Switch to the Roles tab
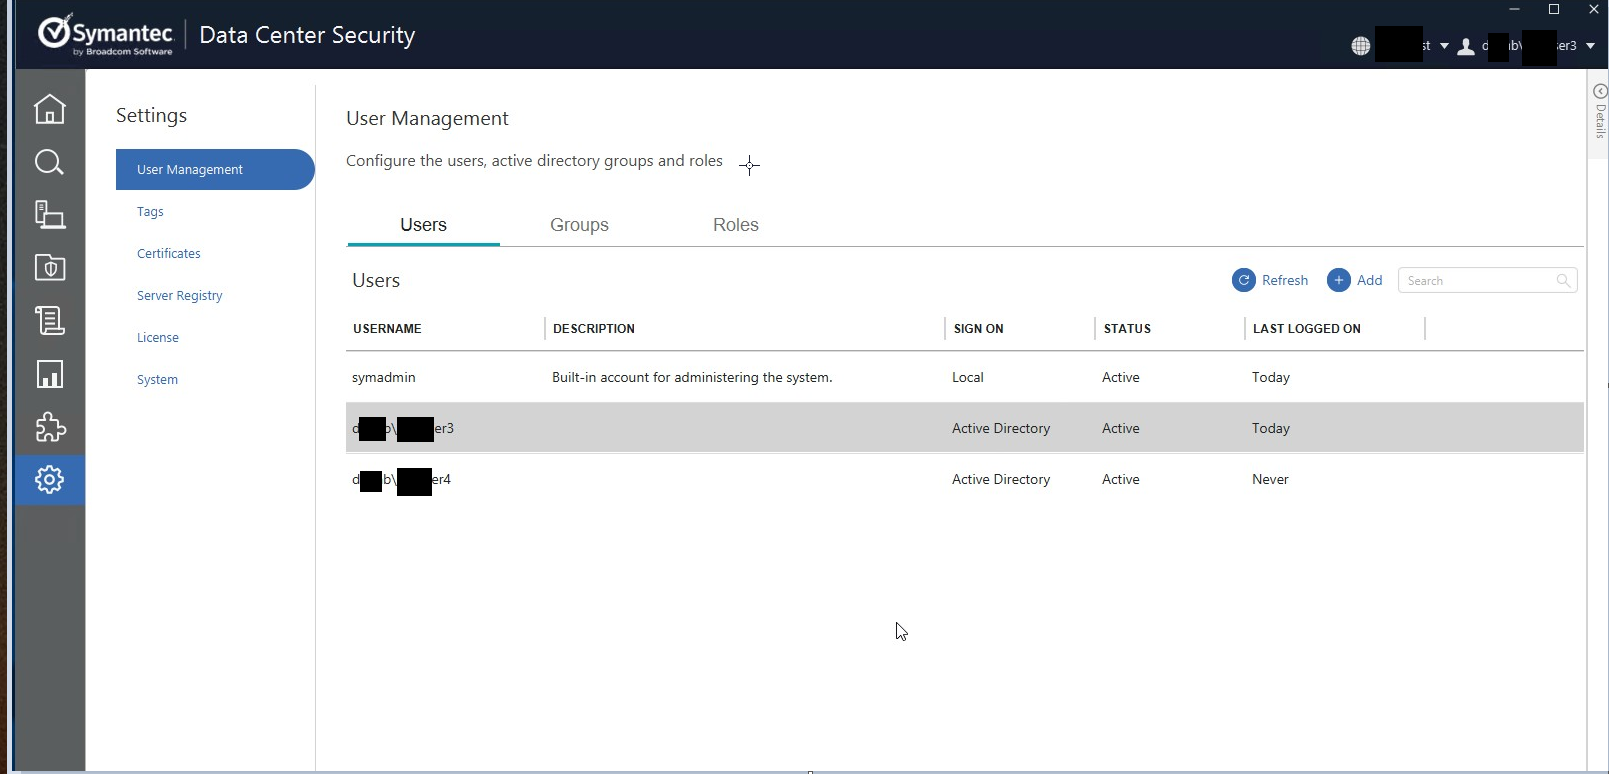 [x=735, y=225]
